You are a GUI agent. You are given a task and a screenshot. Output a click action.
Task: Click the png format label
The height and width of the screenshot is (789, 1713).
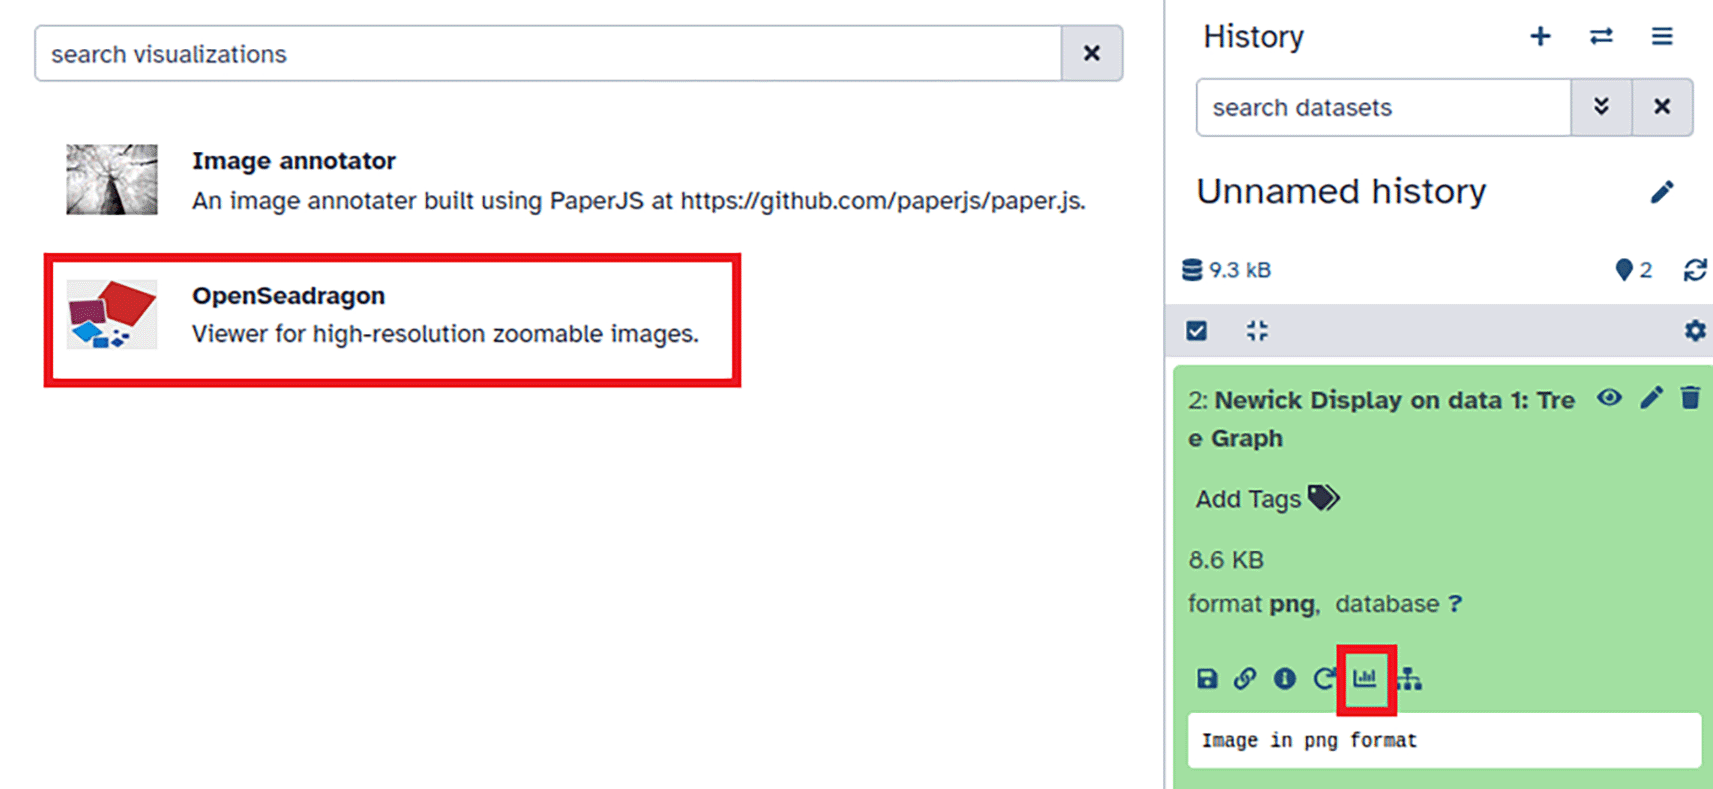pos(1292,604)
